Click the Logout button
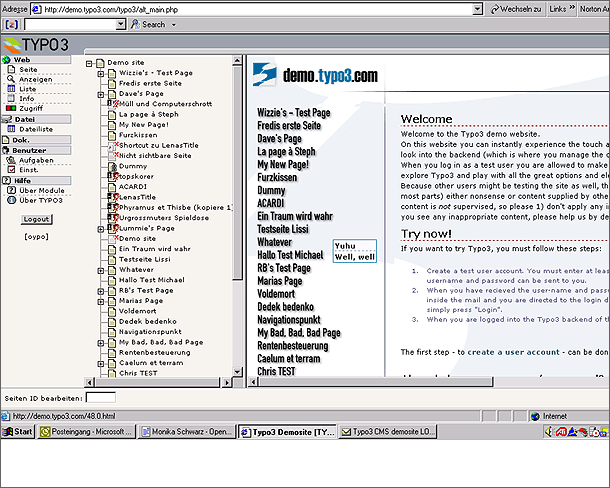Screen dimensions: 610x488 pyautogui.click(x=36, y=219)
